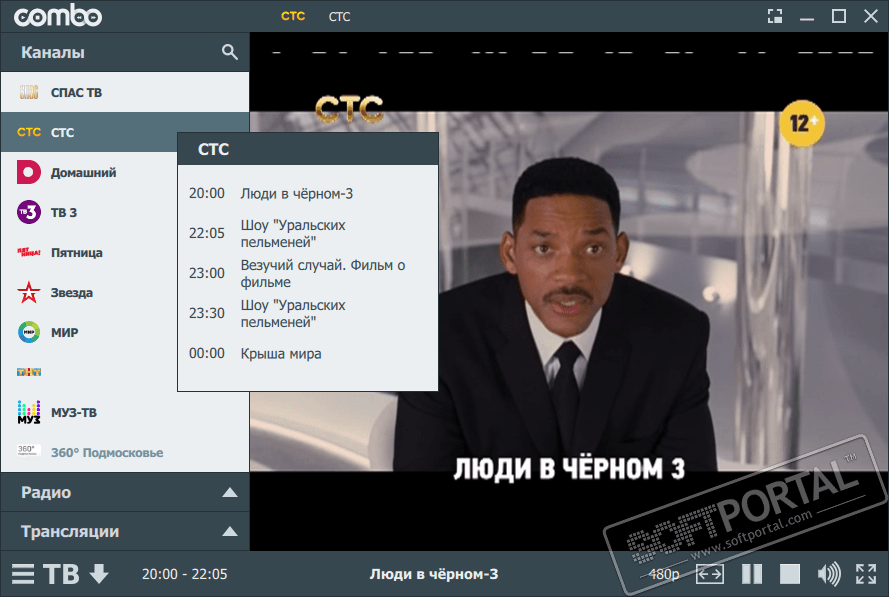Click the ТВ mode icon
Screen dimensions: 889x597
(61, 574)
